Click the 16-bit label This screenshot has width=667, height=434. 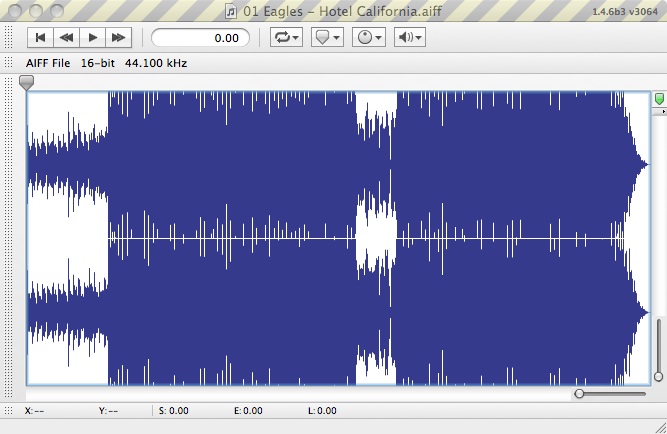coord(98,63)
